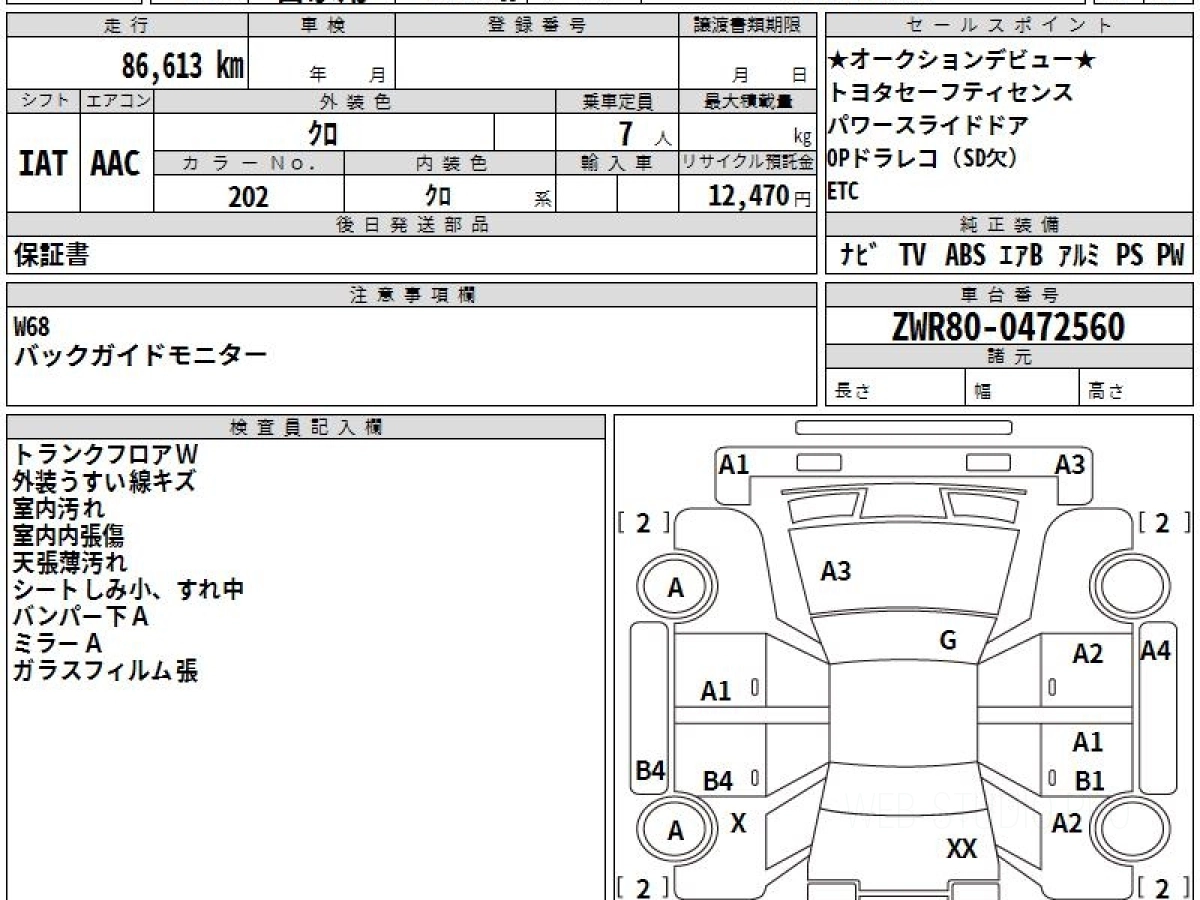
Task: Click ETC in the sales points
Action: pos(843,191)
